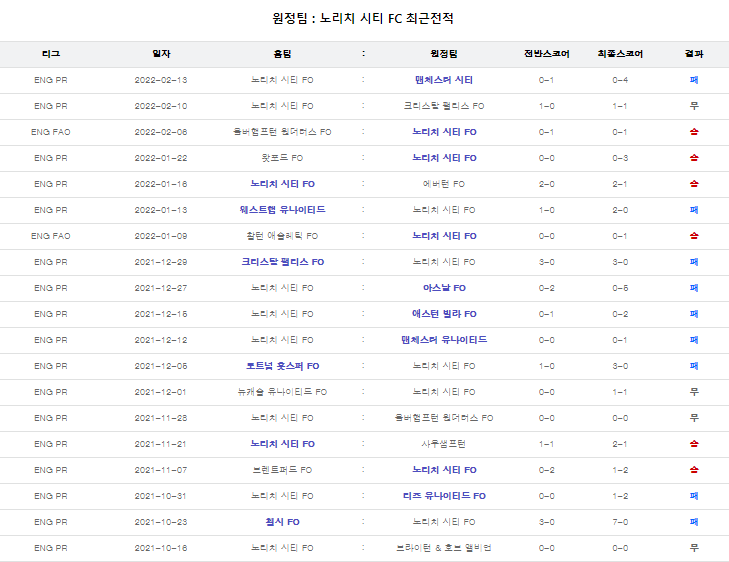The image size is (729, 562).
Task: Click the '최종스코어' column header
Action: pos(620,54)
